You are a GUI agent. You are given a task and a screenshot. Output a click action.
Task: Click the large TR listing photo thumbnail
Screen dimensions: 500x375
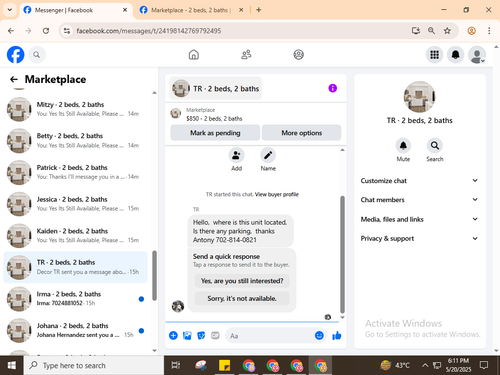[419, 97]
